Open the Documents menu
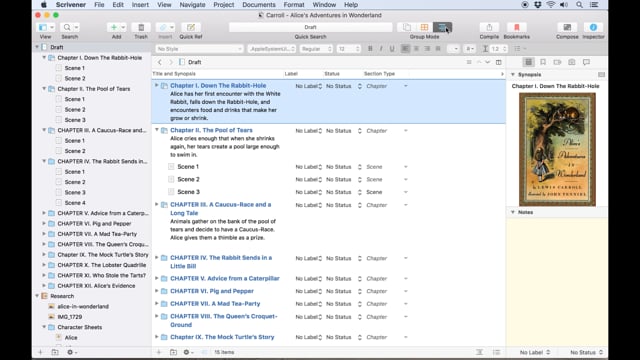Viewport: 640px width, 360px height. point(259,5)
